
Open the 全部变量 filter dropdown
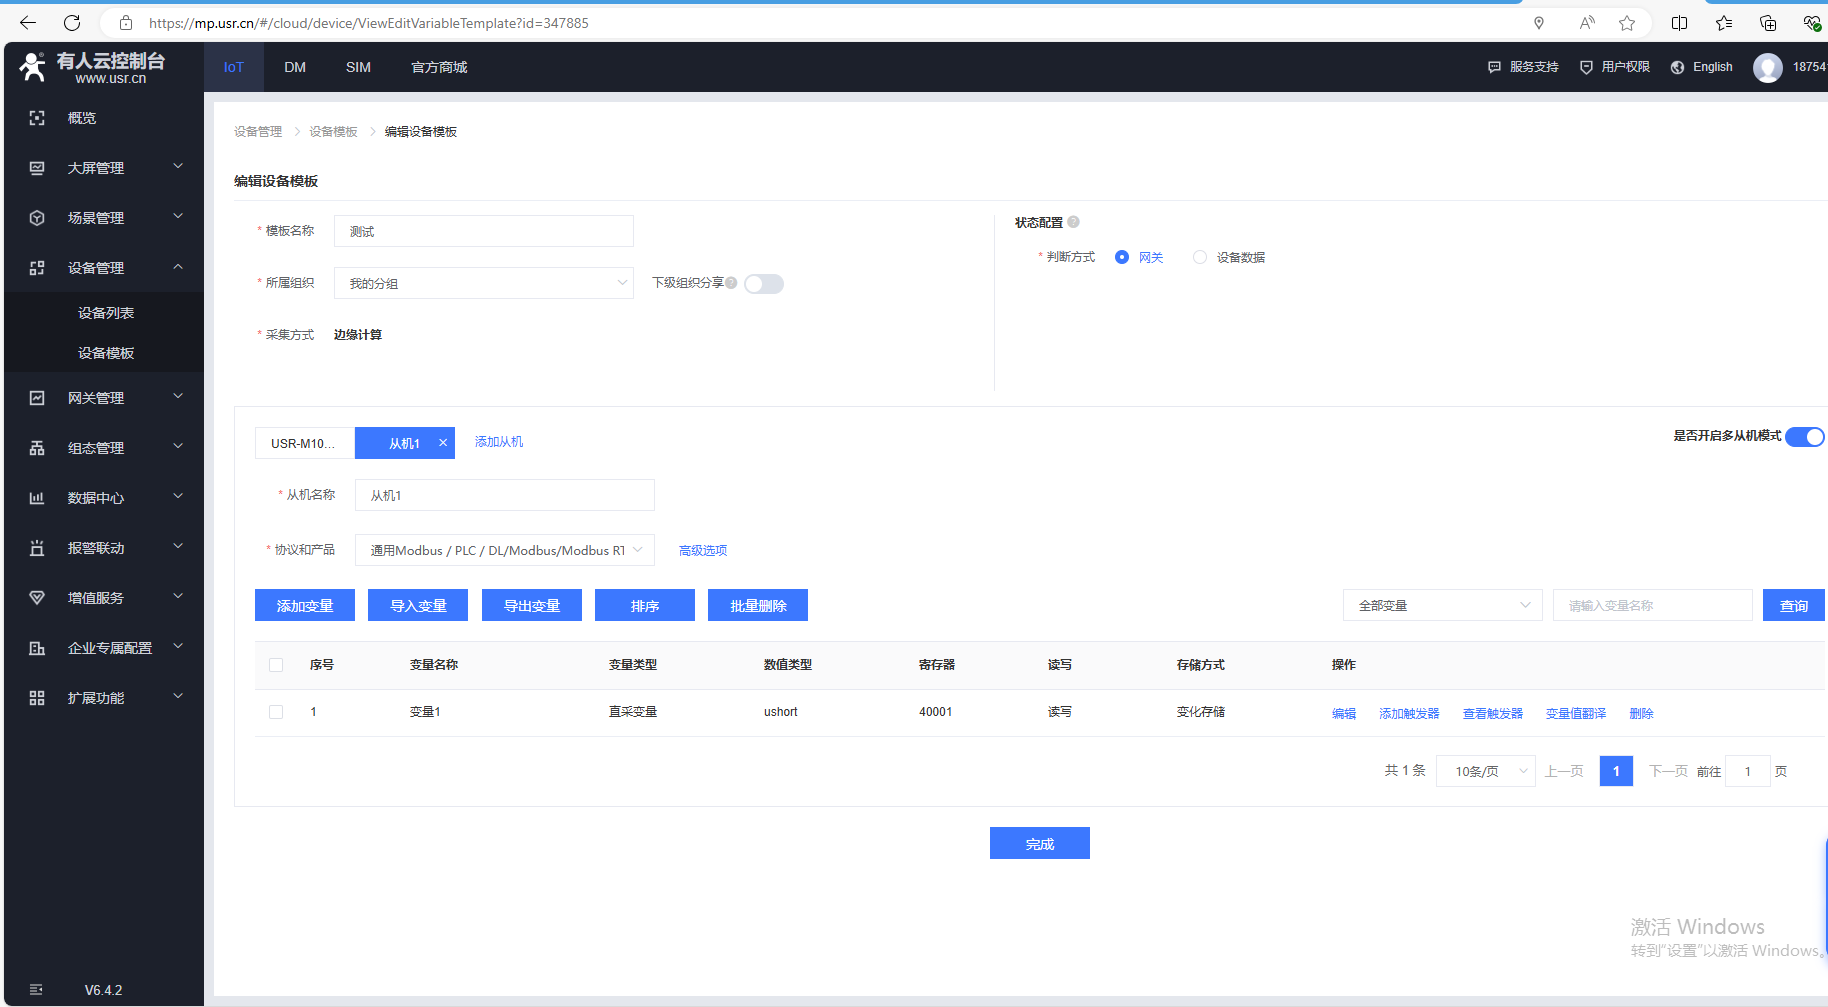coord(1442,606)
